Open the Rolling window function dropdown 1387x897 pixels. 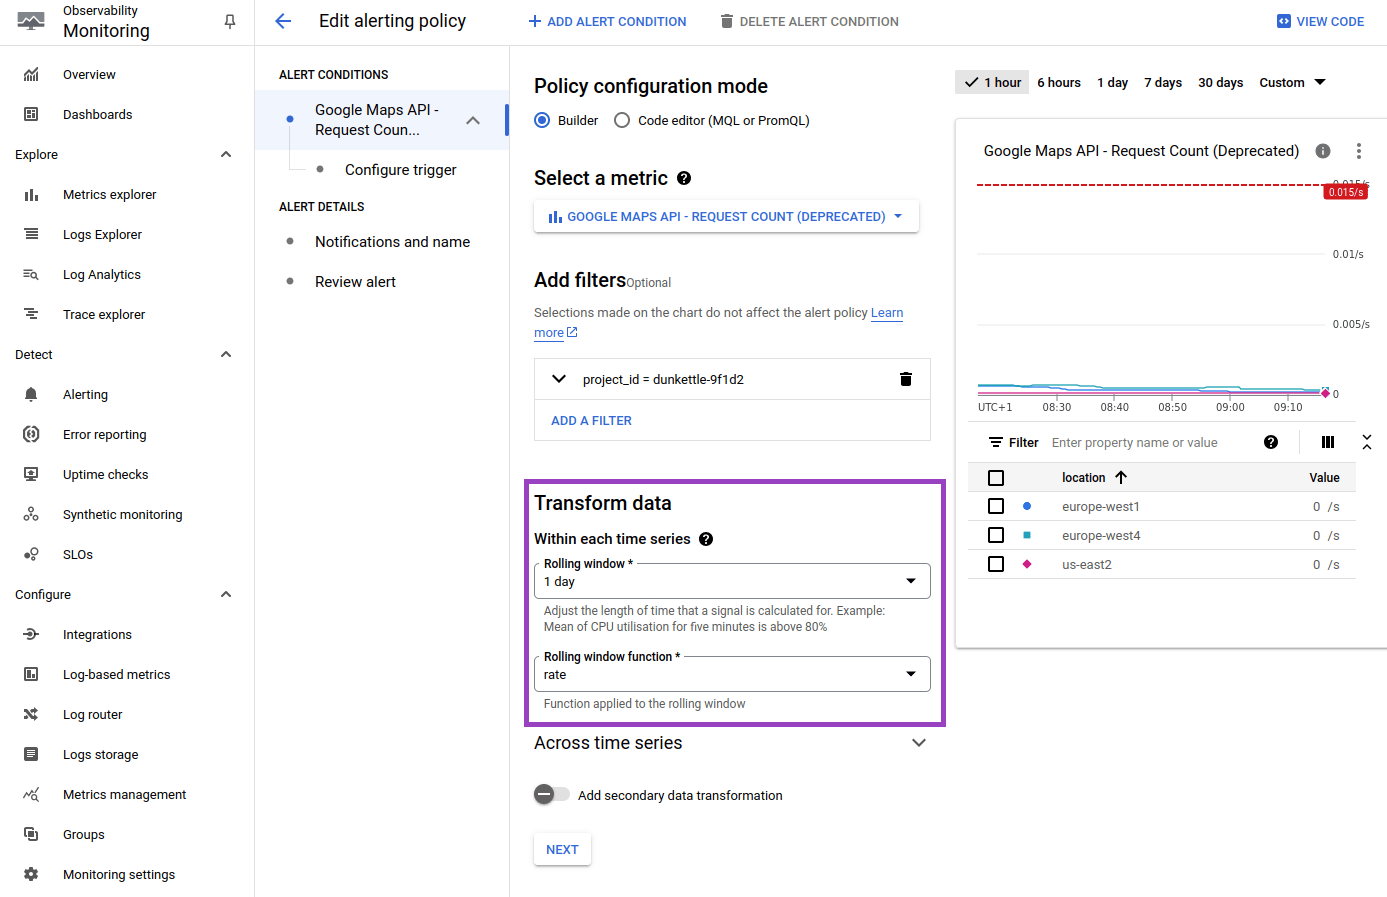pos(731,674)
